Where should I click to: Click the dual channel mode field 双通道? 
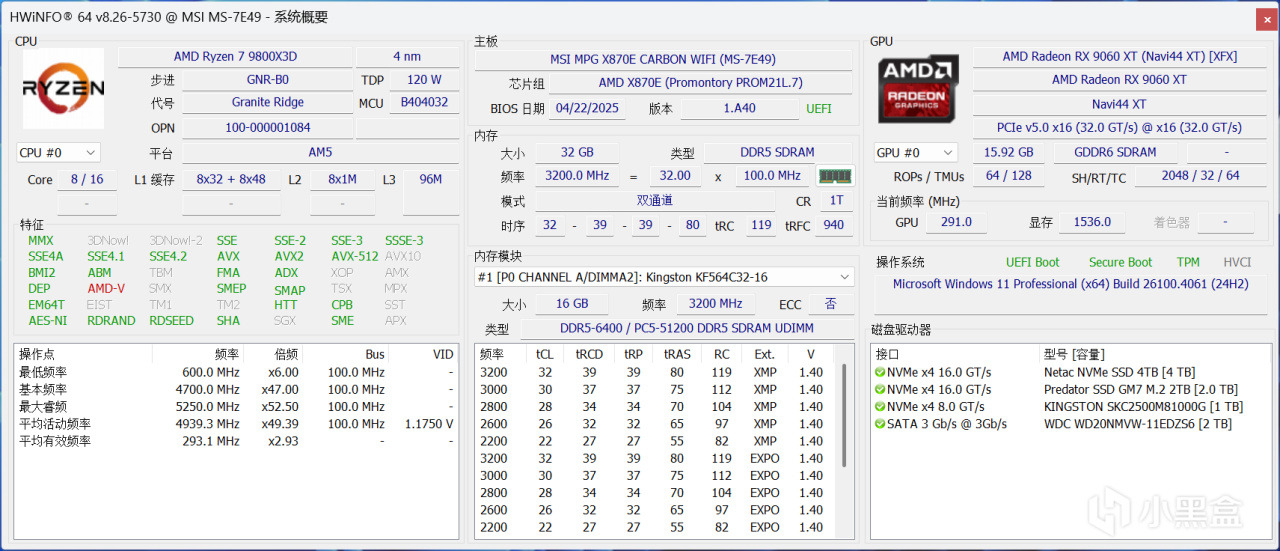point(654,200)
